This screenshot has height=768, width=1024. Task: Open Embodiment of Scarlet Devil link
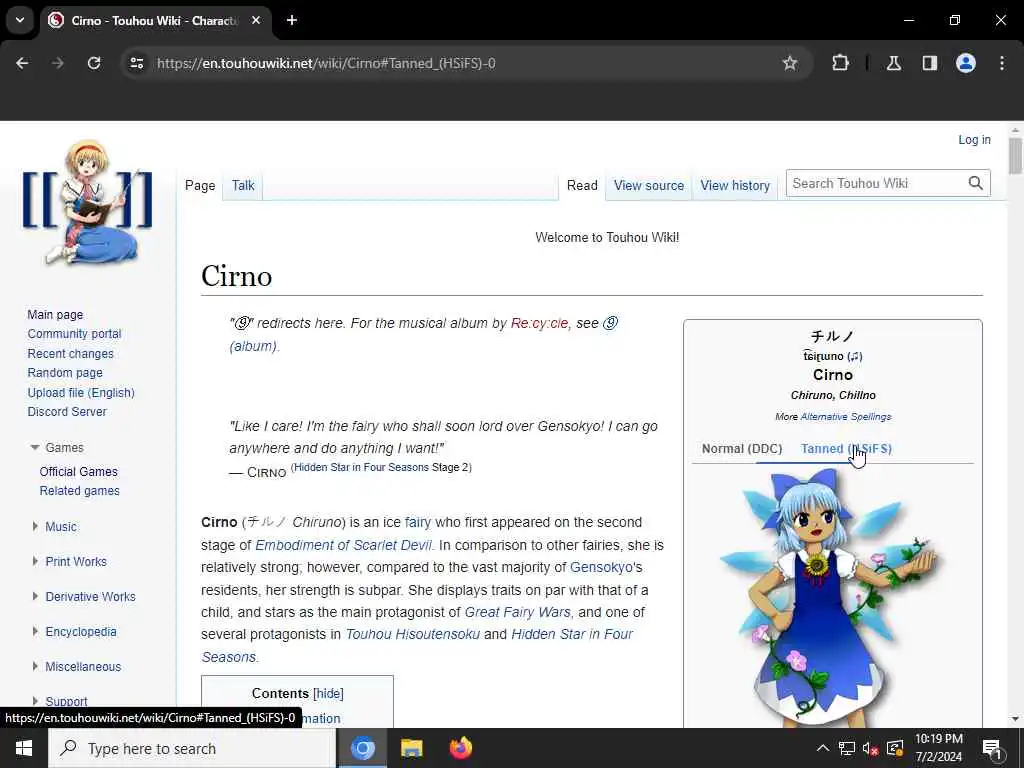344,545
